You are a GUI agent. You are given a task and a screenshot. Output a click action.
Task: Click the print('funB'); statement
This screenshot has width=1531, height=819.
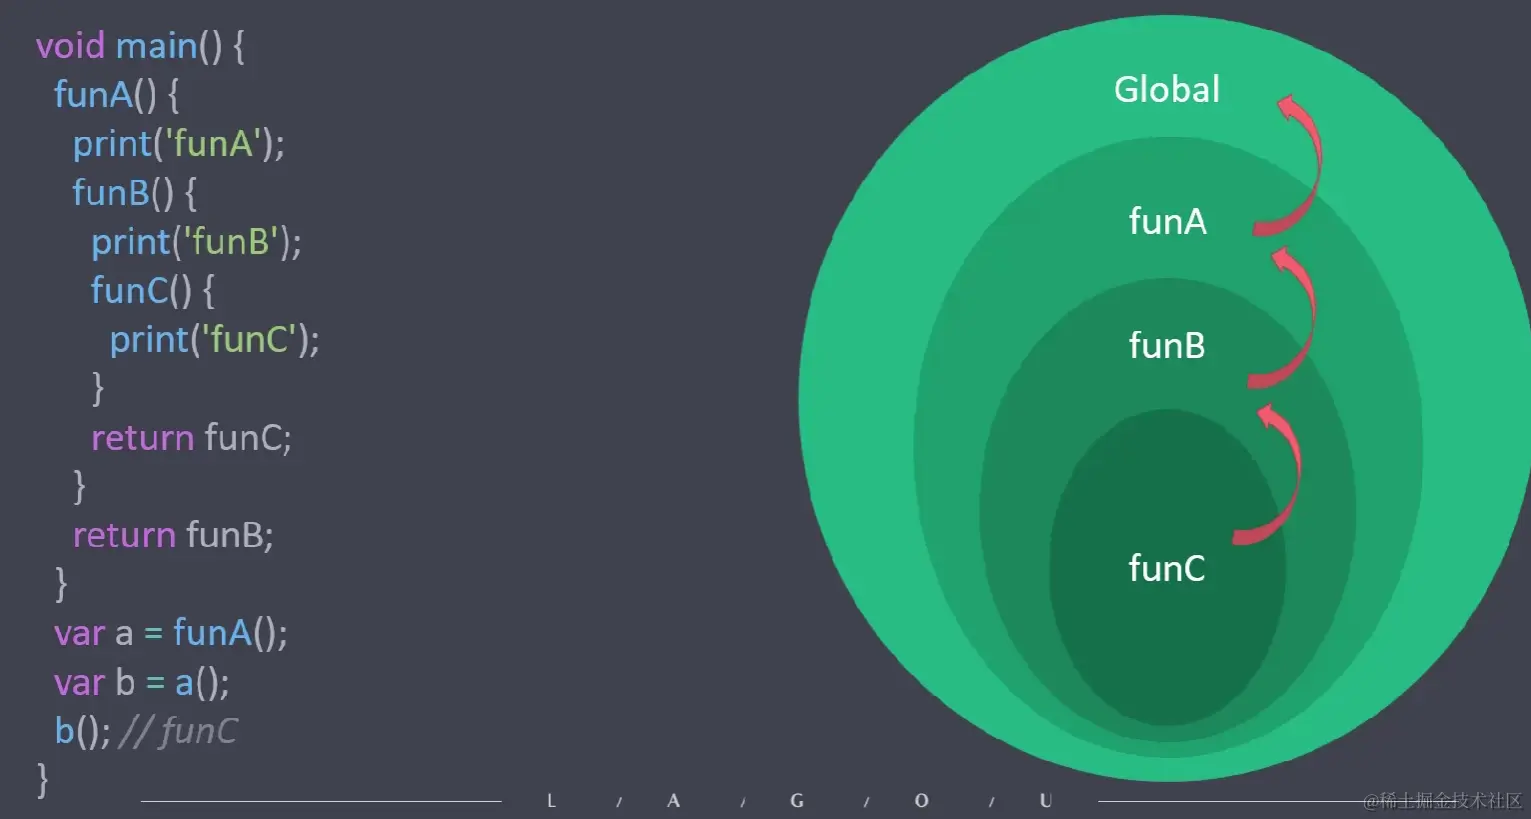[197, 242]
